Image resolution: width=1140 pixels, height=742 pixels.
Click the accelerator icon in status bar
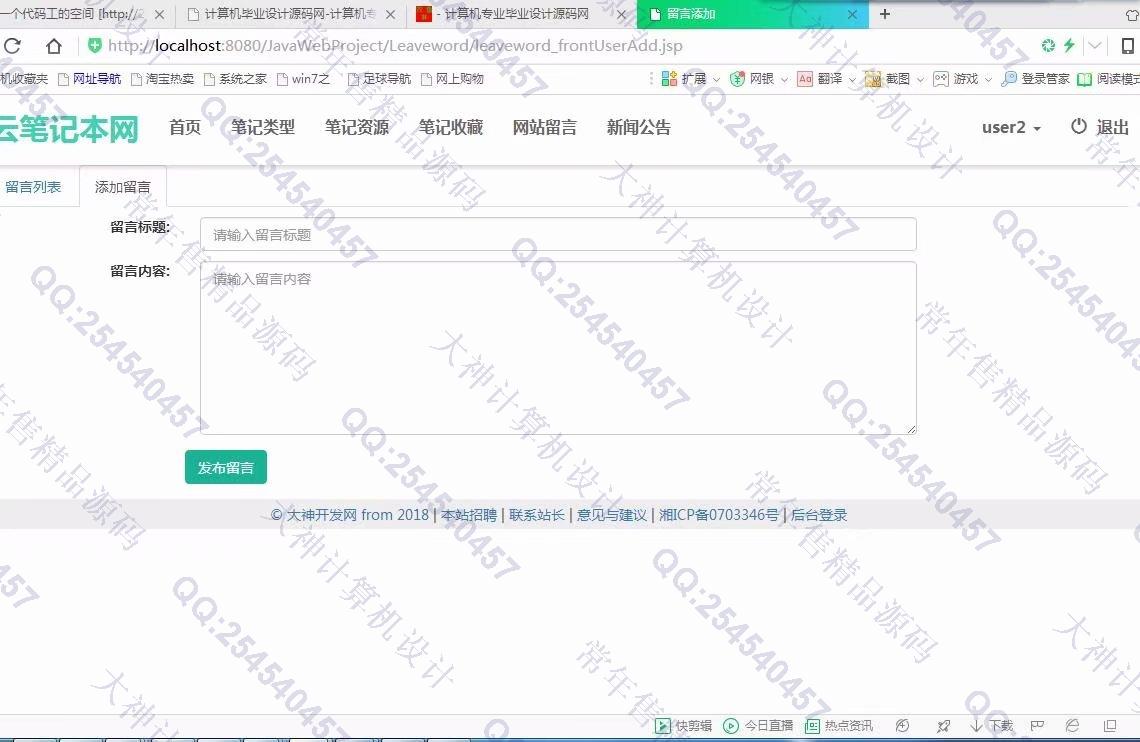coord(902,725)
